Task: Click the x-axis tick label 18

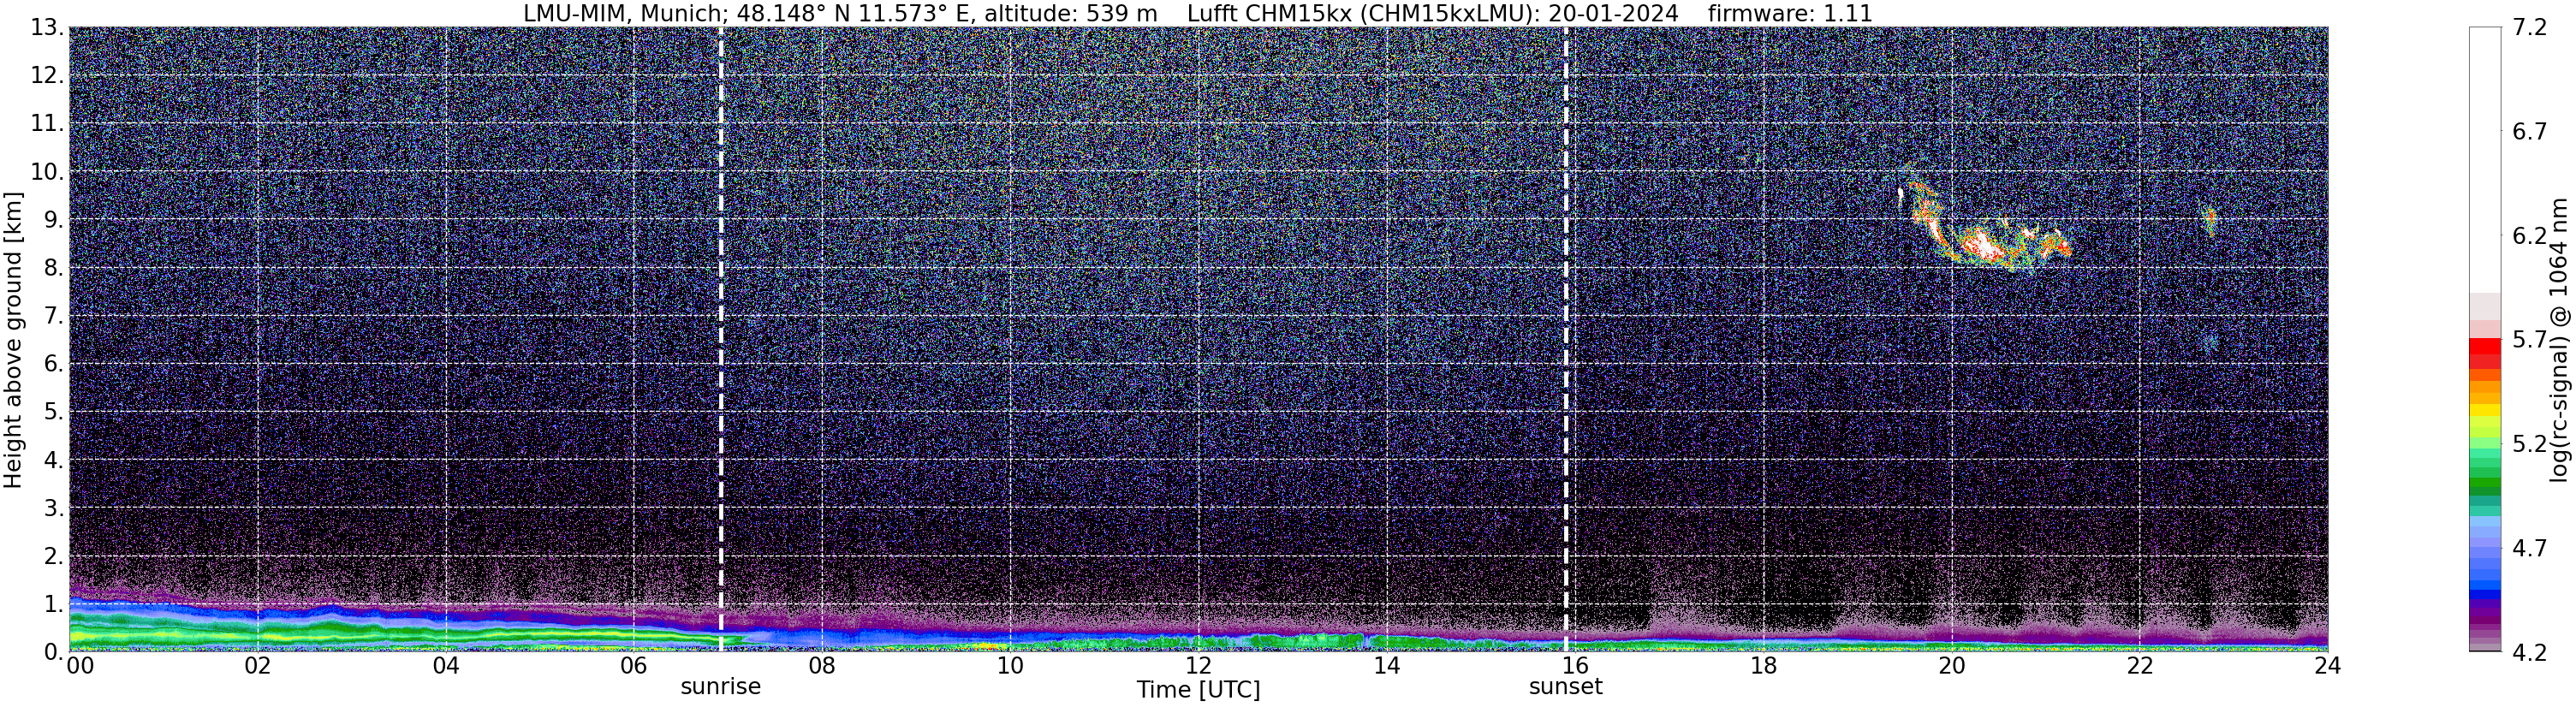Action: point(1763,666)
